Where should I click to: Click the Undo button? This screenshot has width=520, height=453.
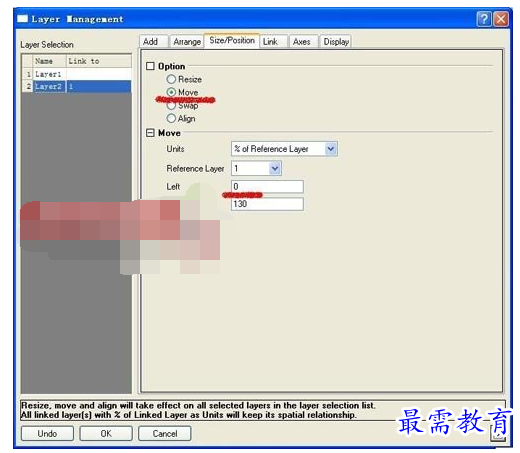pos(47,433)
